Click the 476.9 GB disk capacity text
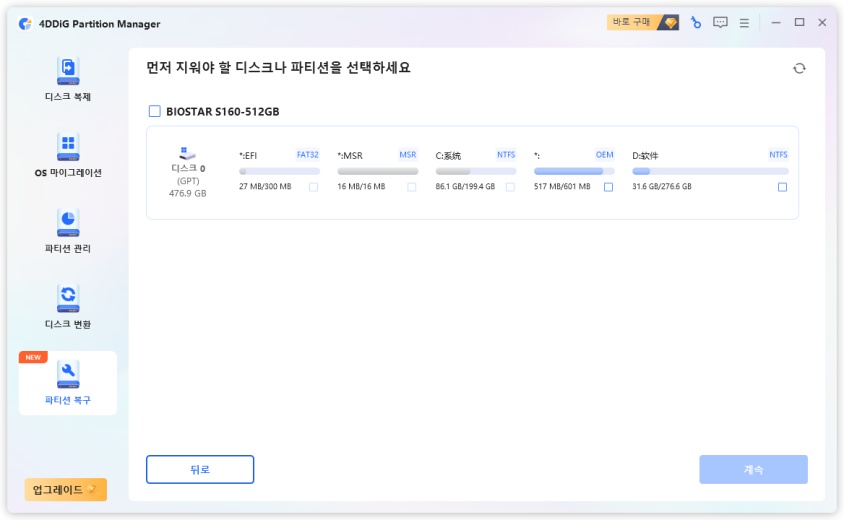 click(187, 193)
